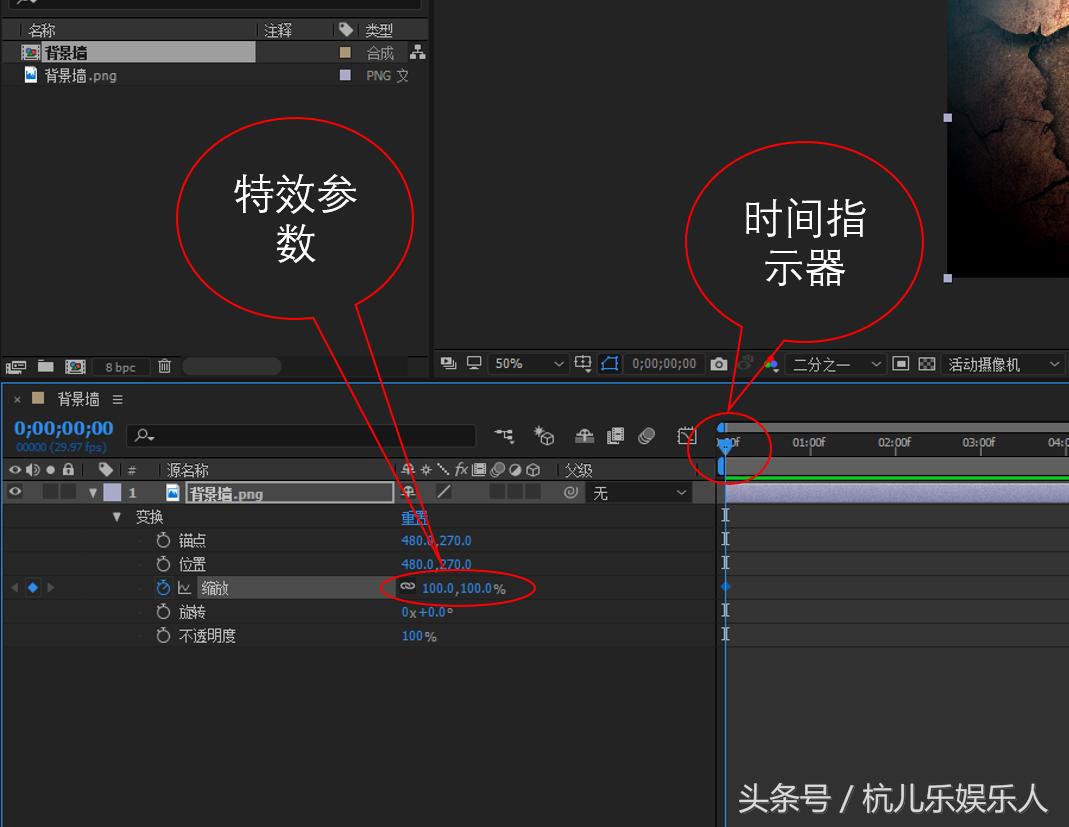Enable motion blur for the composition
The width and height of the screenshot is (1069, 827).
tap(647, 436)
